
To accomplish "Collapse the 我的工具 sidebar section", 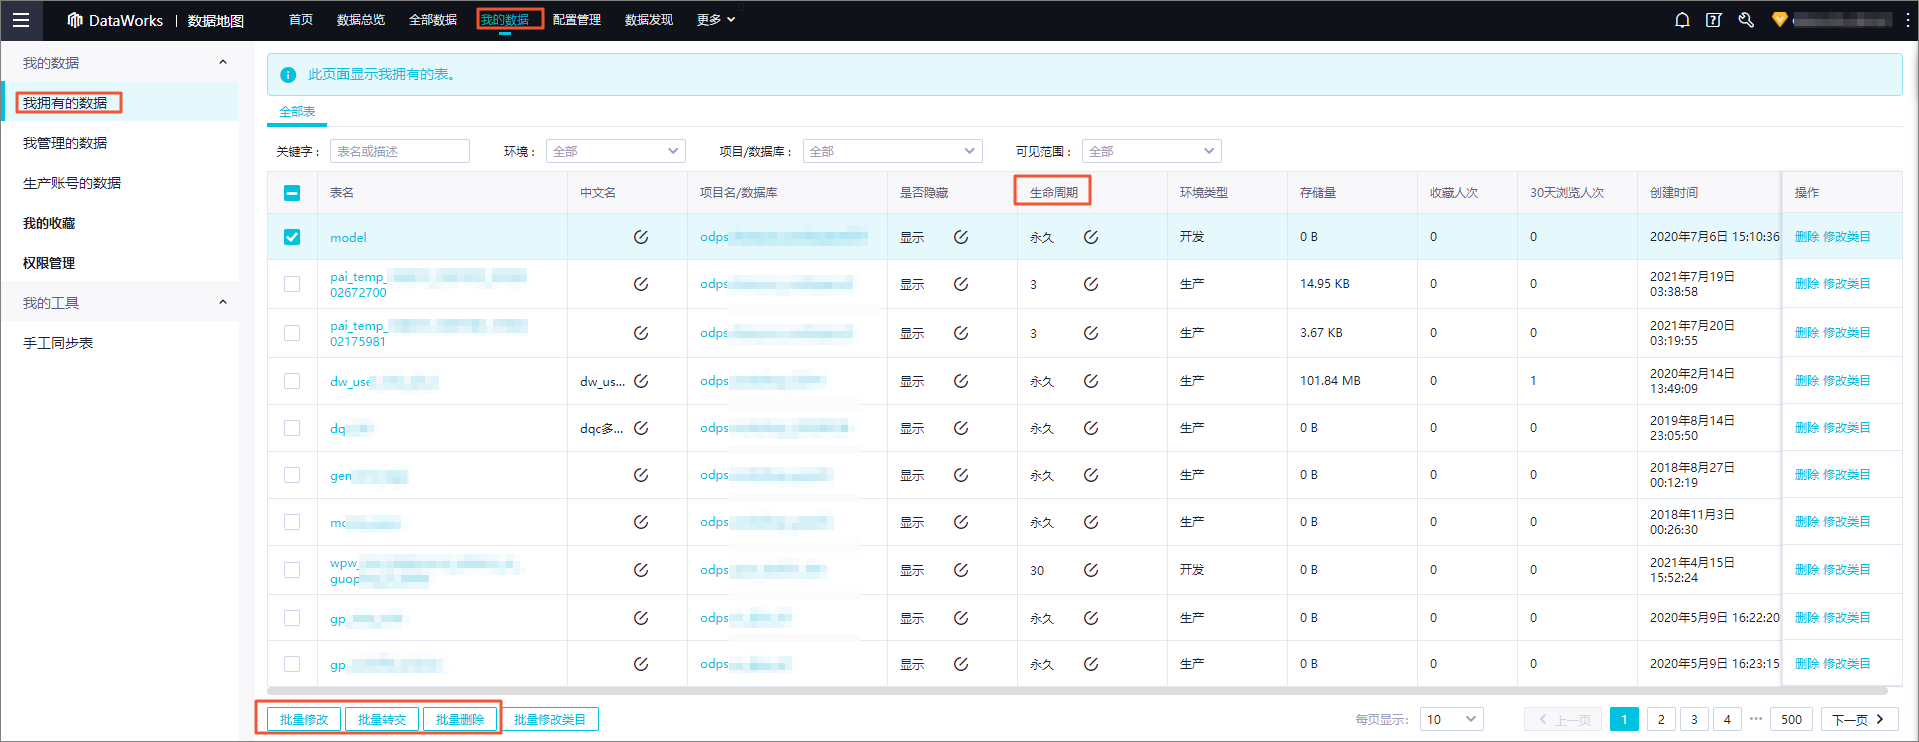I will 223,302.
